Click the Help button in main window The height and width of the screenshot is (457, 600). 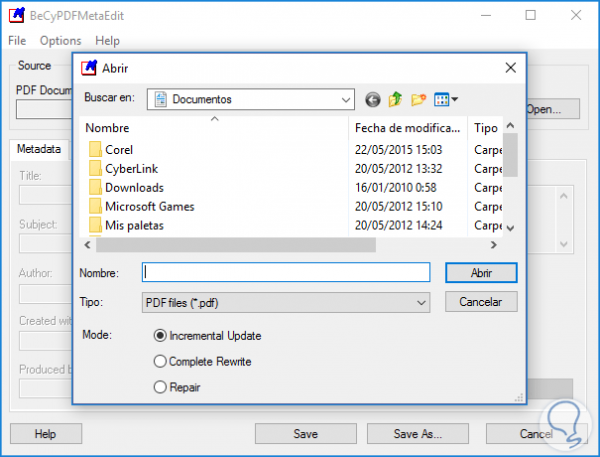point(46,434)
